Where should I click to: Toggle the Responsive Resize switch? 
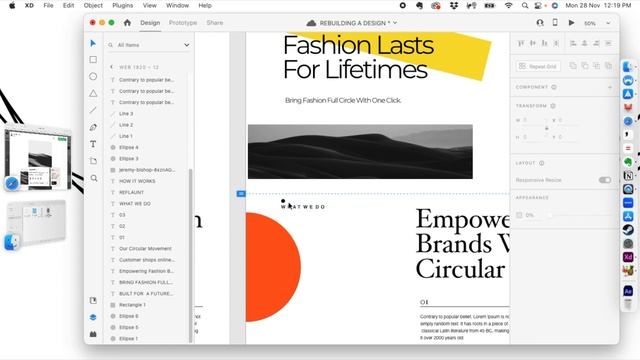[x=604, y=180]
